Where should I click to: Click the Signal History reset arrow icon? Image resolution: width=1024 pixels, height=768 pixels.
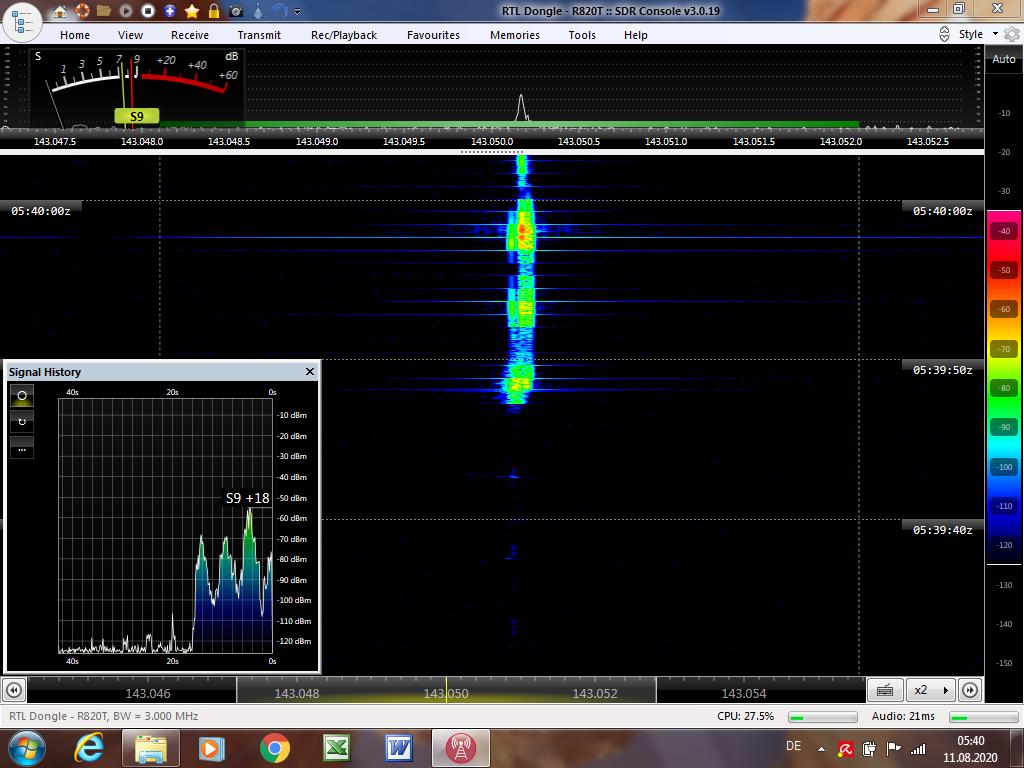click(22, 422)
